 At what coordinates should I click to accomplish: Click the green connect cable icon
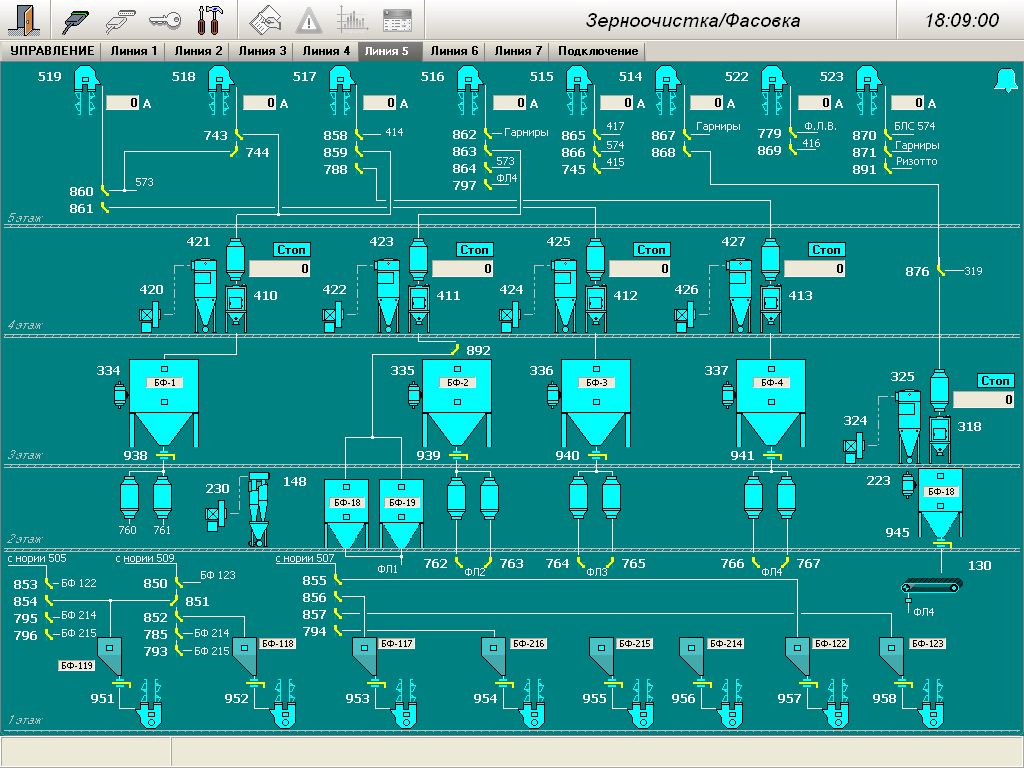77,19
